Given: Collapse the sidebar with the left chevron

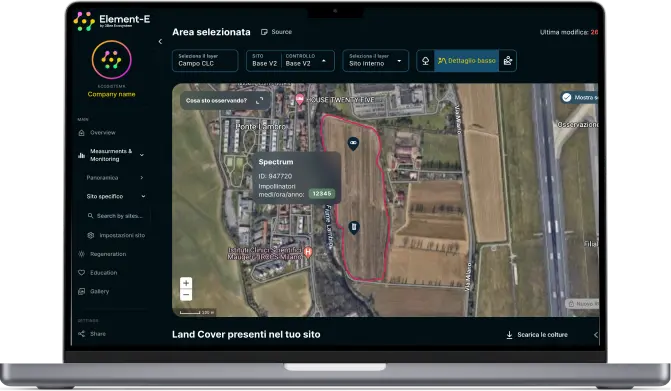Looking at the screenshot, I should point(160,41).
